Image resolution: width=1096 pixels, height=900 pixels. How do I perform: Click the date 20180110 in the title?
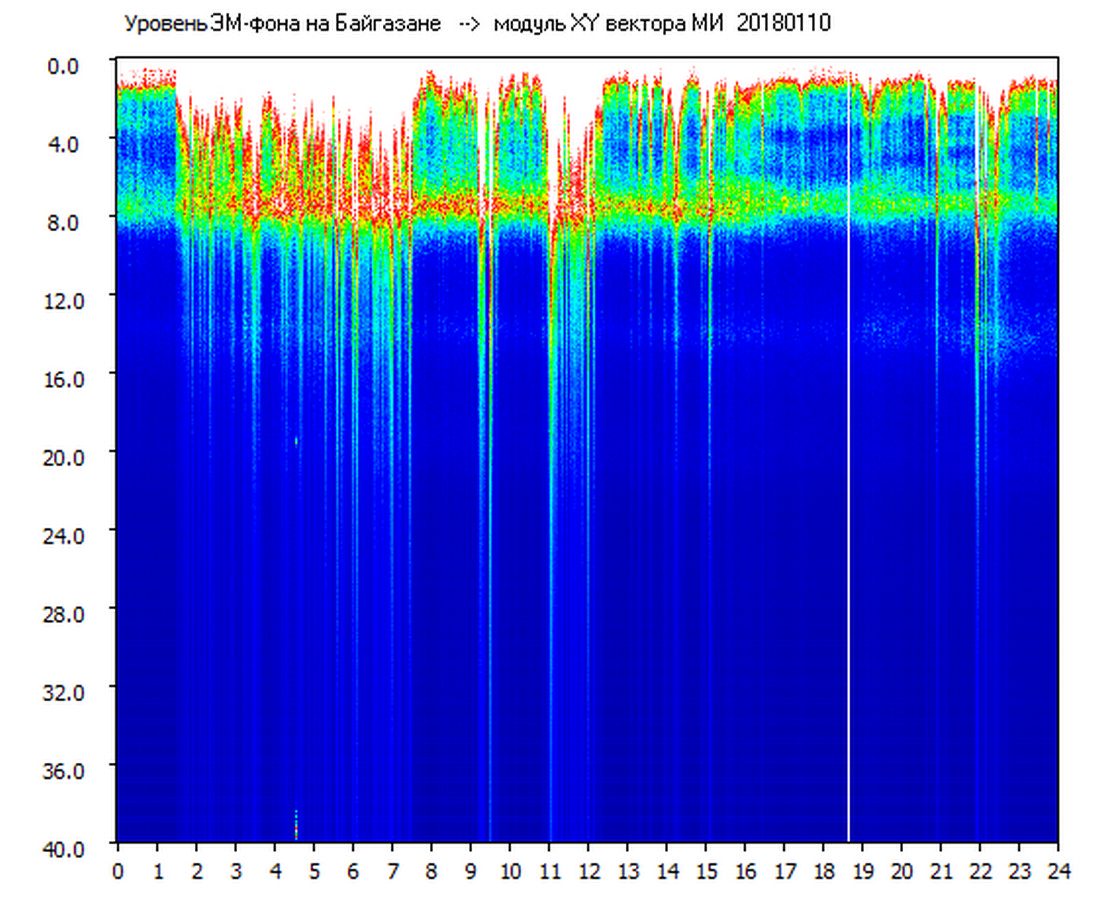pyautogui.click(x=783, y=24)
